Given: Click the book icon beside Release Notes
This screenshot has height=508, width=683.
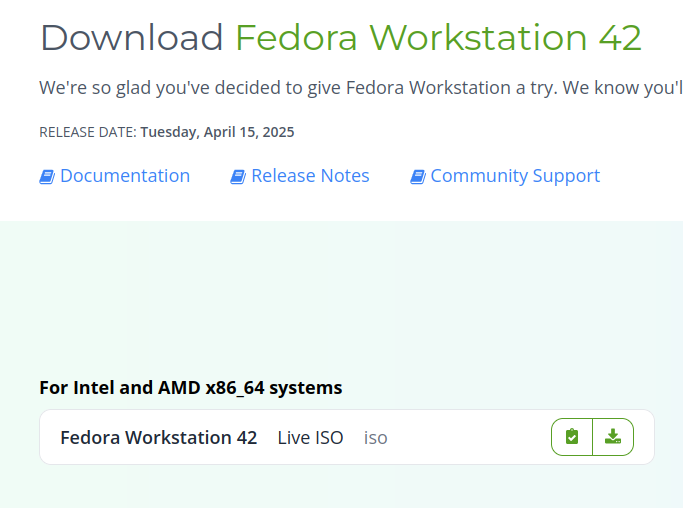Looking at the screenshot, I should (x=238, y=177).
